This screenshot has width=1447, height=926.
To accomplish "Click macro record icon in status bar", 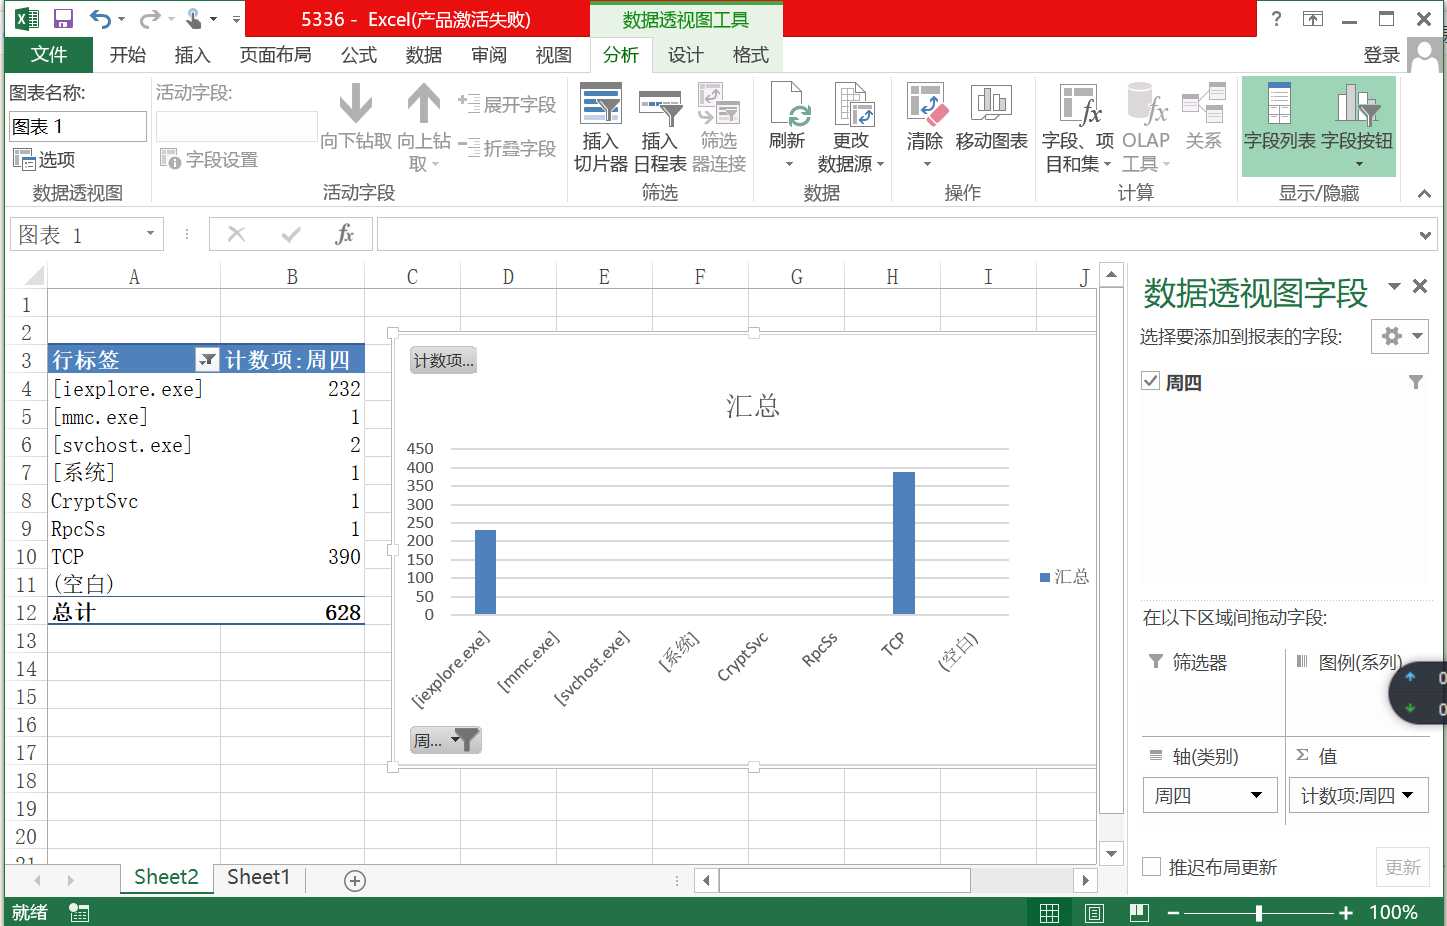I will [79, 913].
